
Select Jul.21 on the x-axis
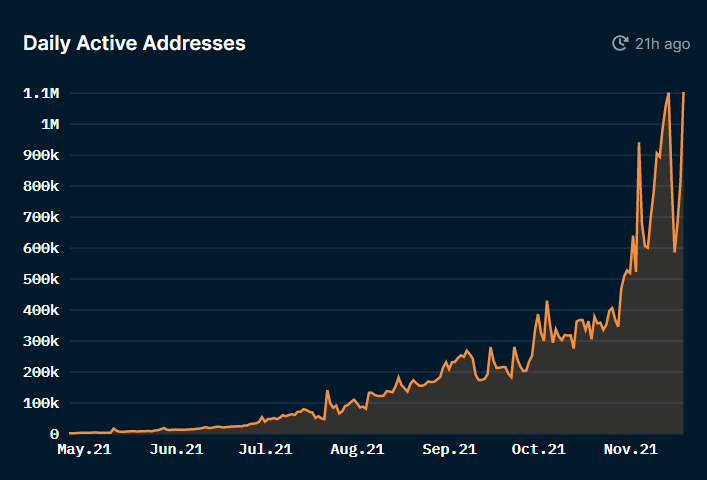[265, 451]
